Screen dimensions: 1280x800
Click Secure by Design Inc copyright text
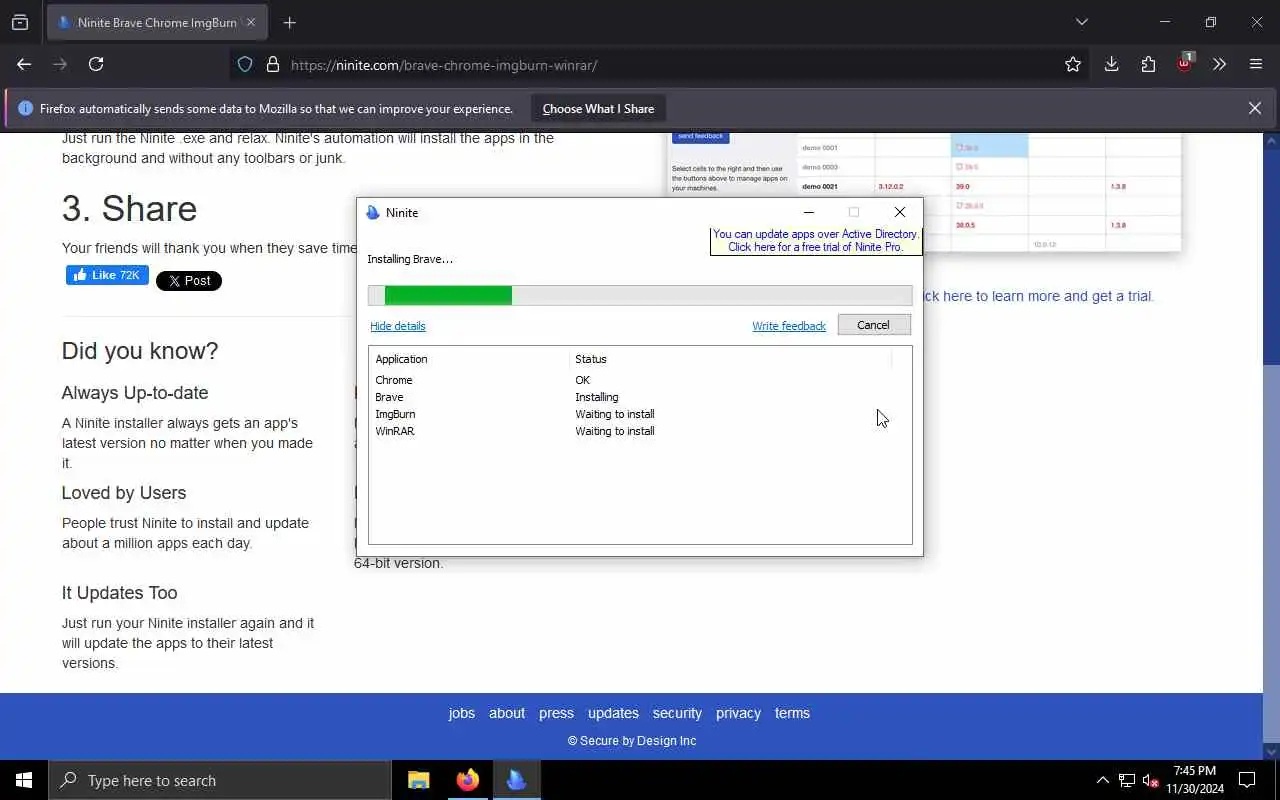[632, 741]
